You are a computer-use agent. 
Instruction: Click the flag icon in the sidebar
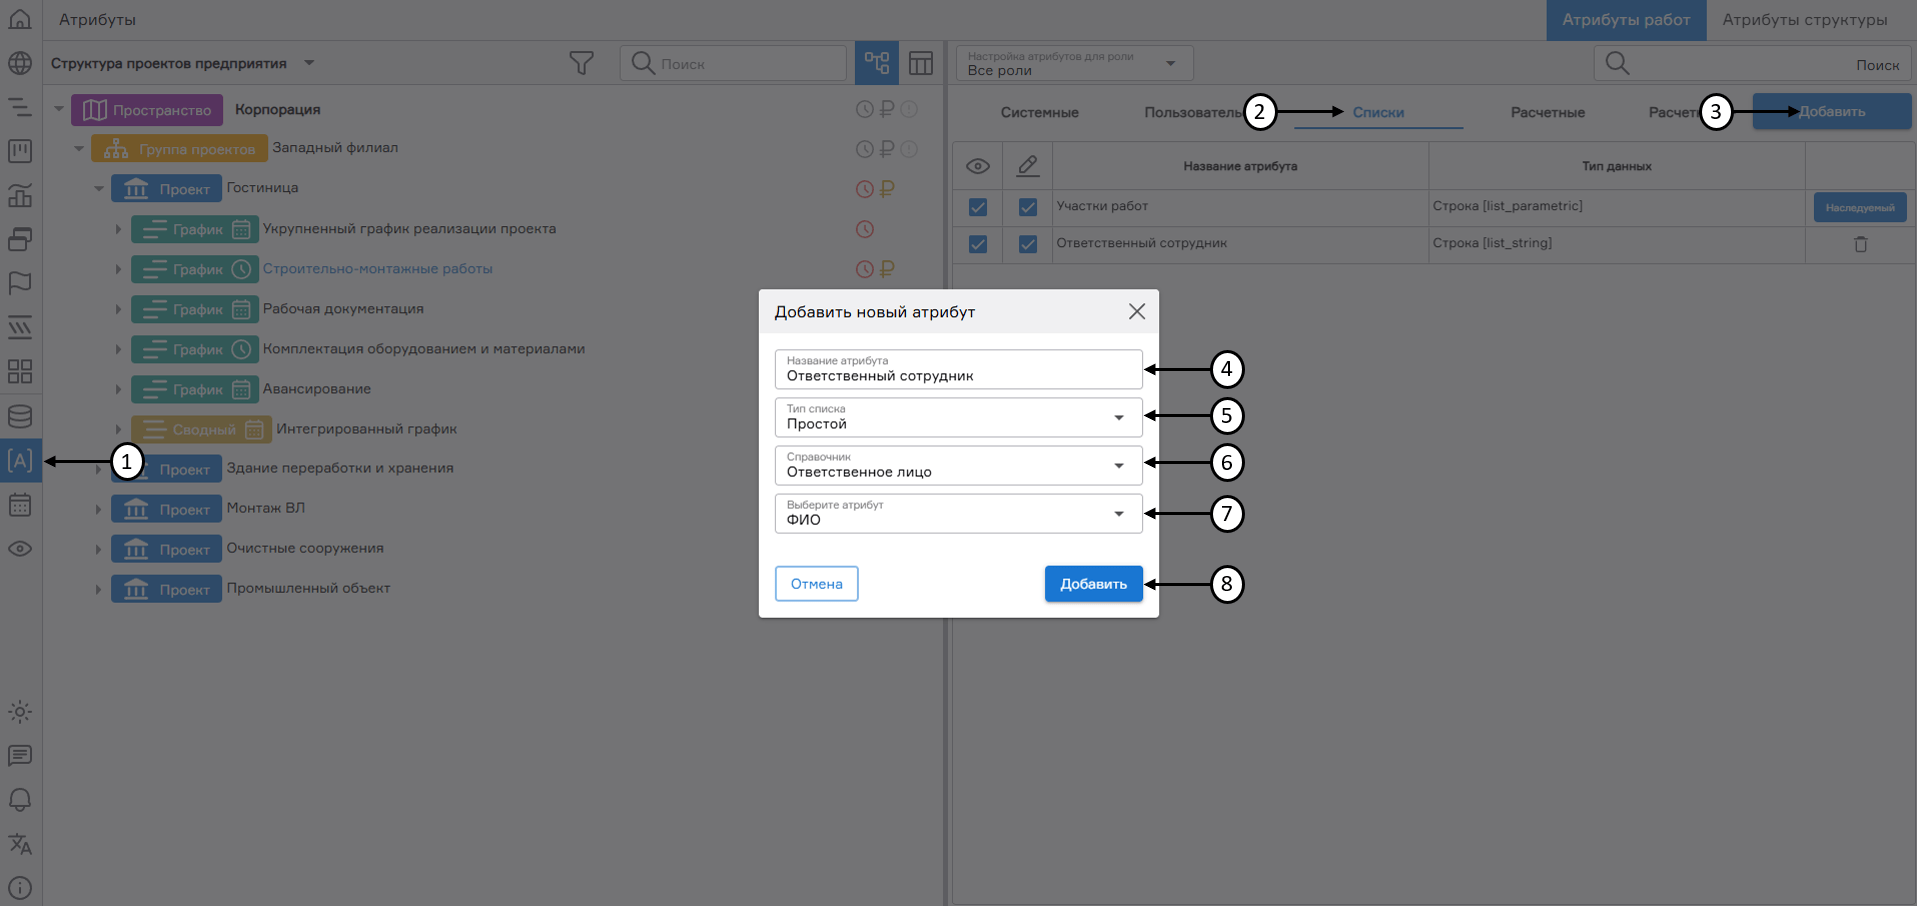[20, 283]
